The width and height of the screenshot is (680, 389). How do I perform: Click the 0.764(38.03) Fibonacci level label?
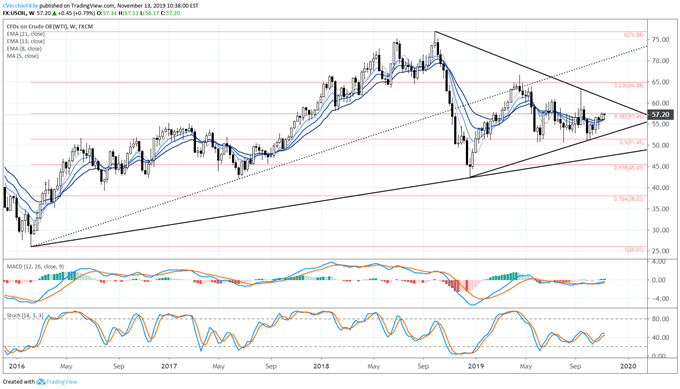630,199
